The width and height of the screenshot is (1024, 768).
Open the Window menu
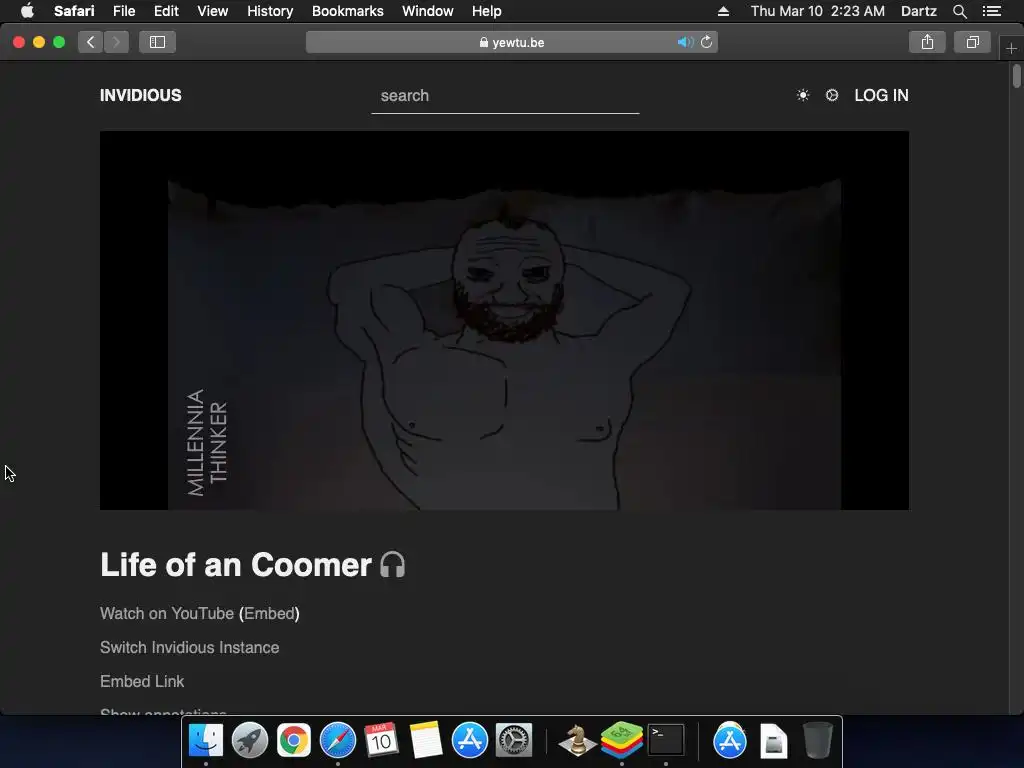428,11
